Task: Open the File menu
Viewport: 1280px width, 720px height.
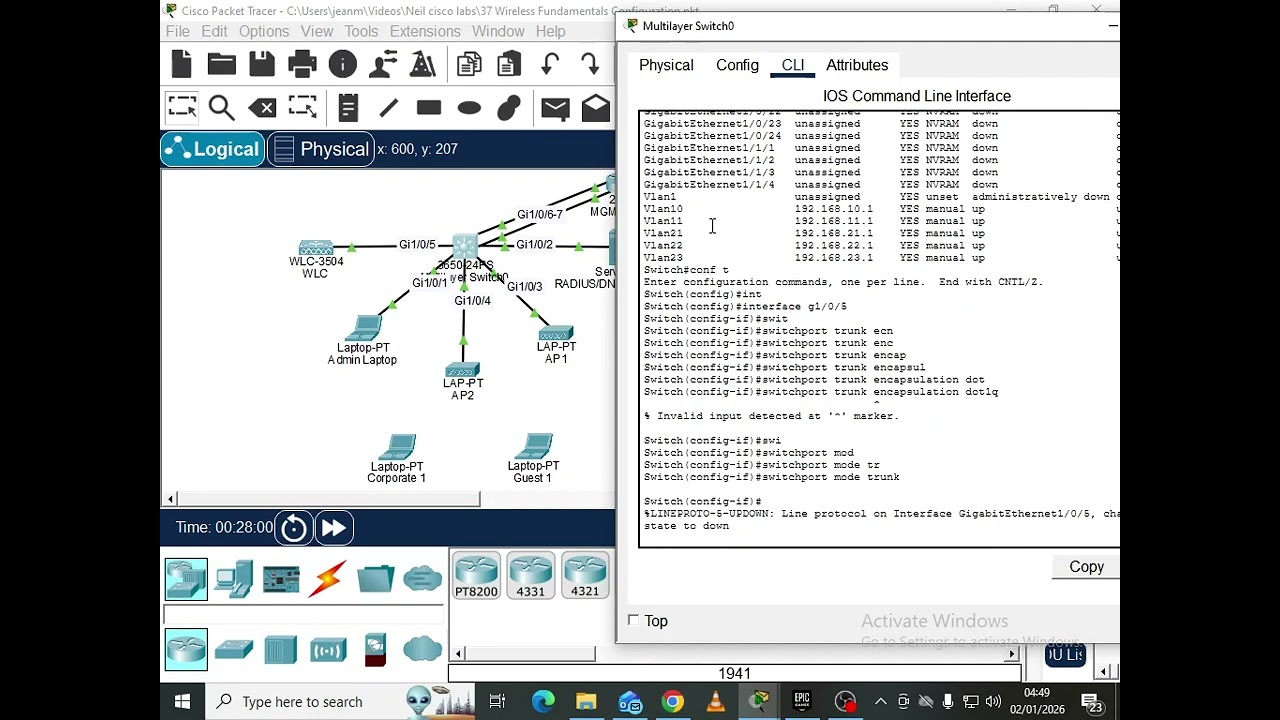Action: click(178, 31)
